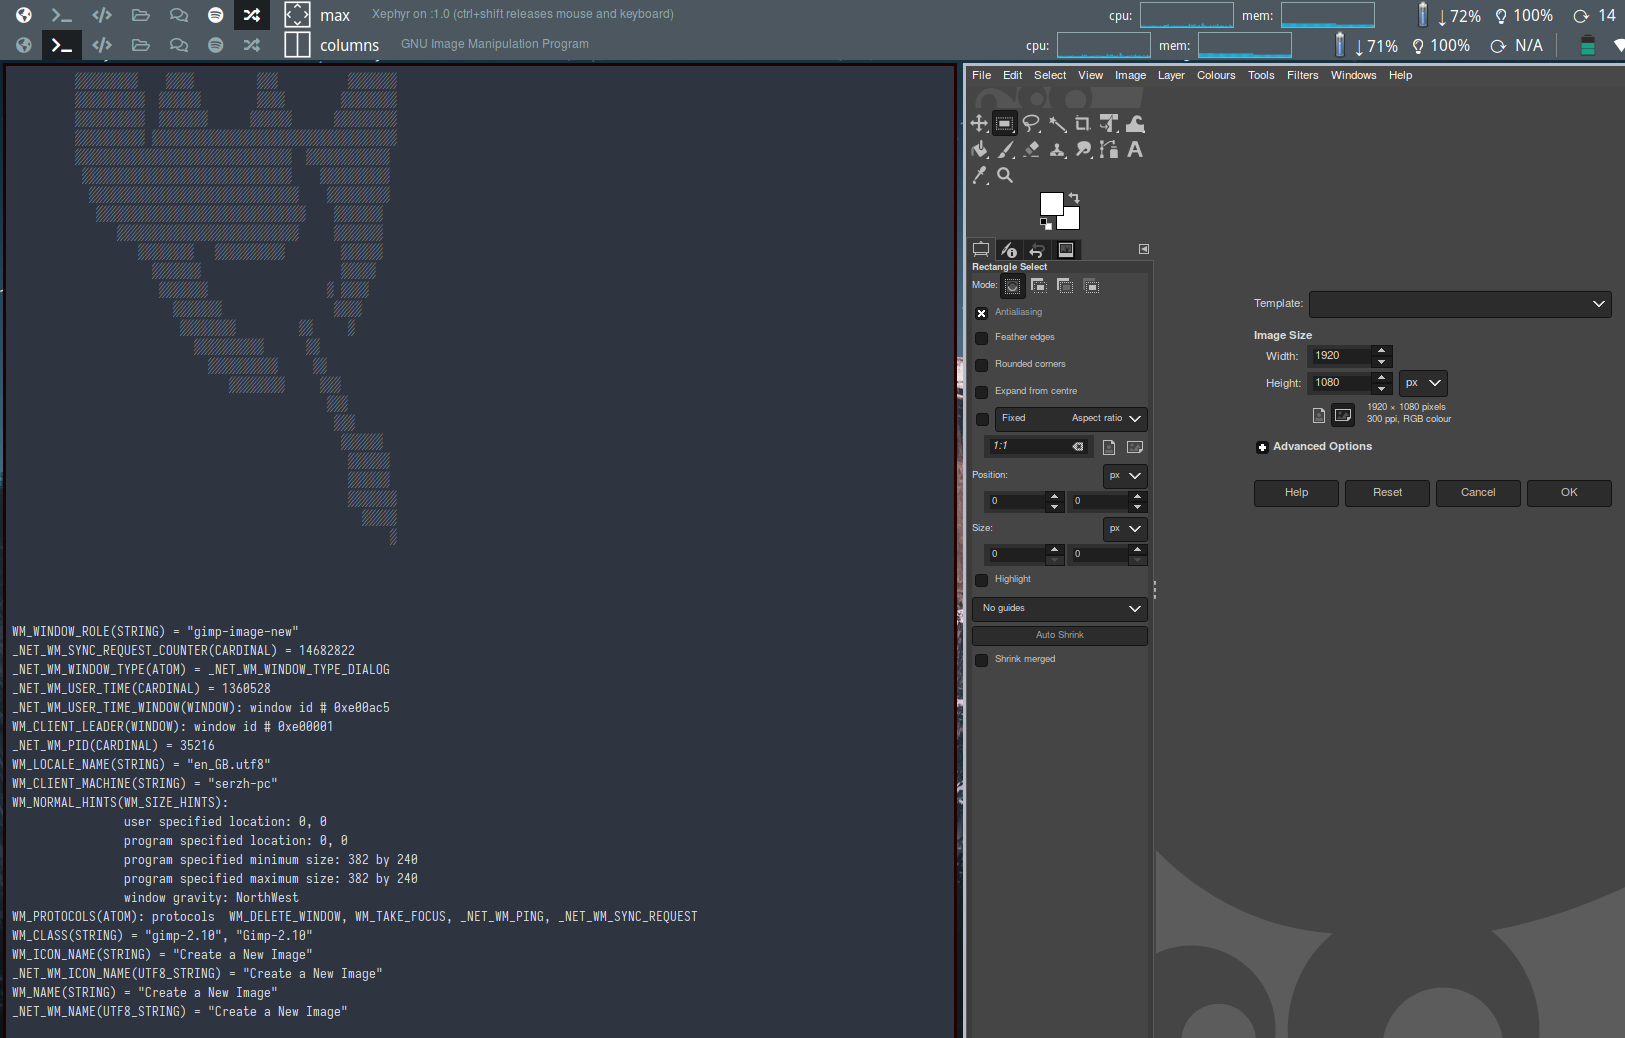Select the Zoom tool

(1004, 175)
